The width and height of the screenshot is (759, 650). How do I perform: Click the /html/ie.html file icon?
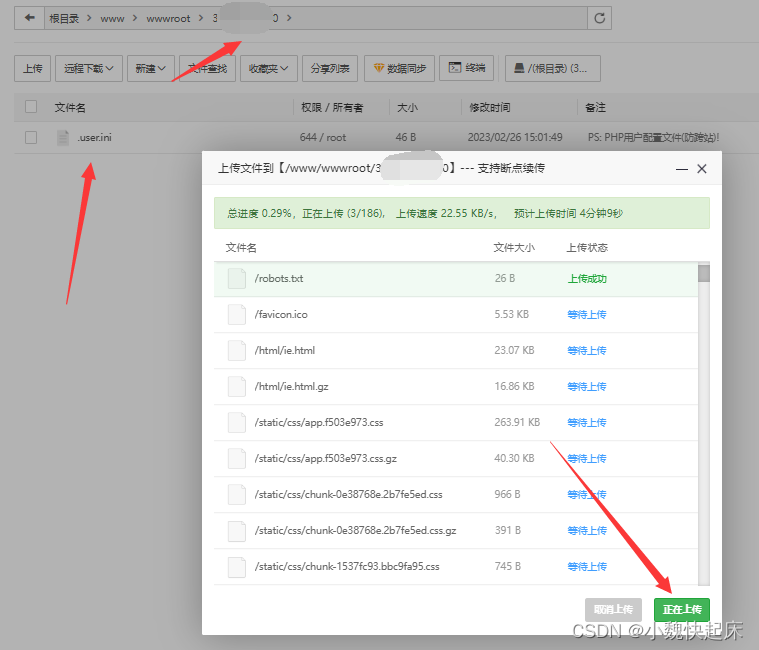237,350
